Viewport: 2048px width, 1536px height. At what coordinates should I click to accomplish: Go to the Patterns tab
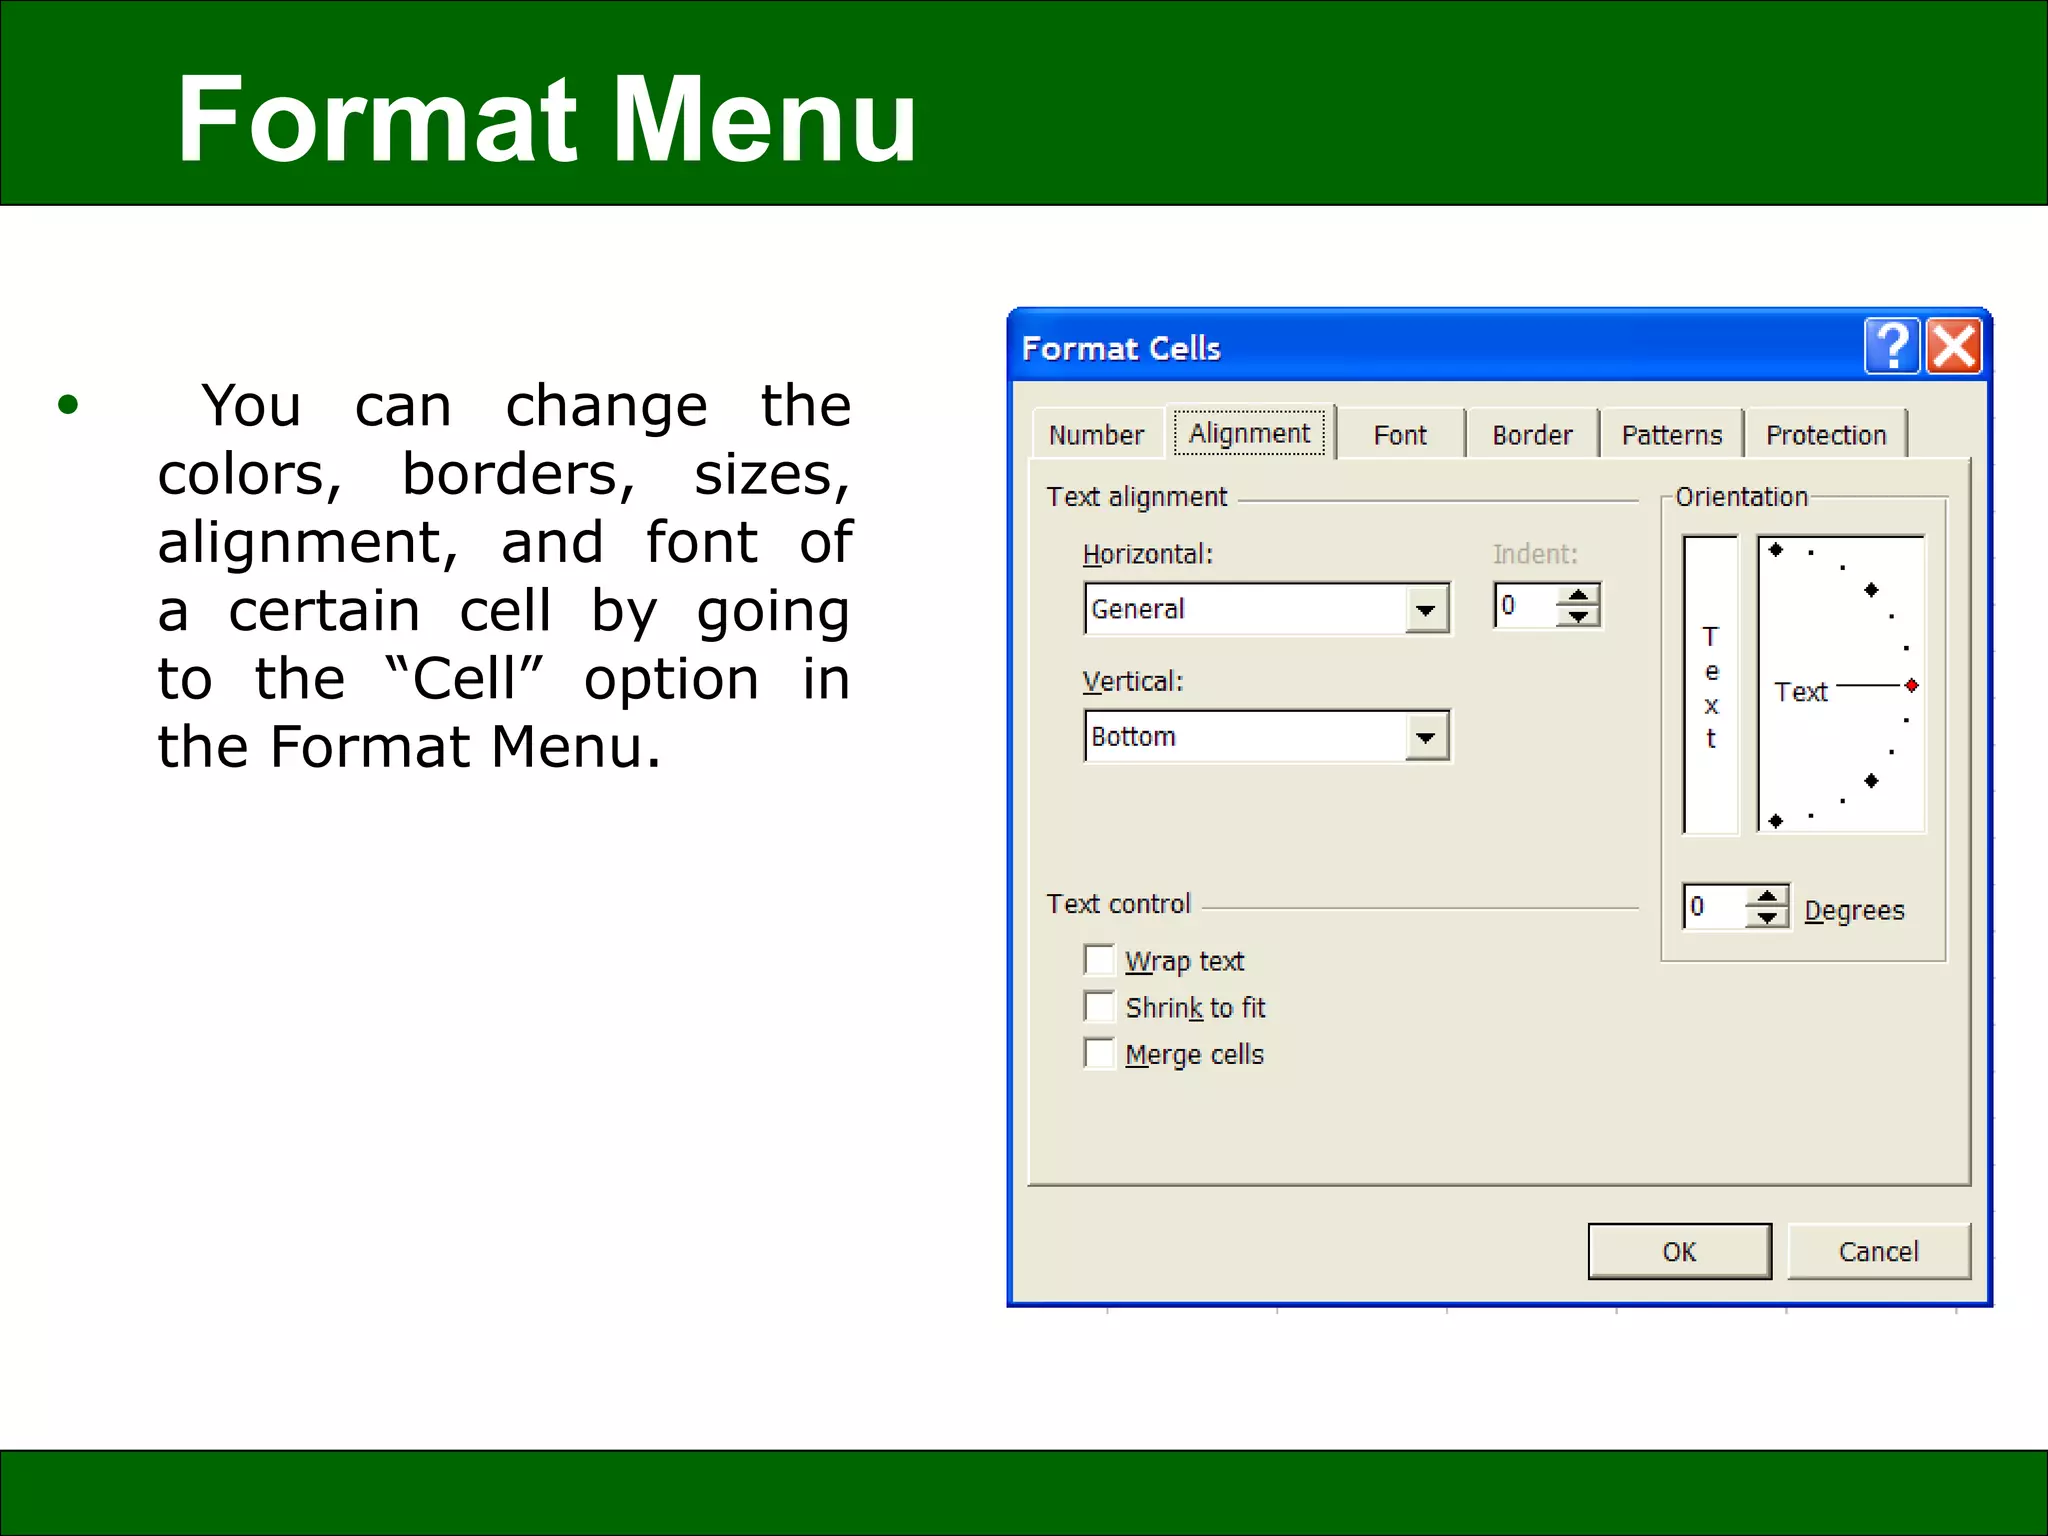[x=1671, y=435]
